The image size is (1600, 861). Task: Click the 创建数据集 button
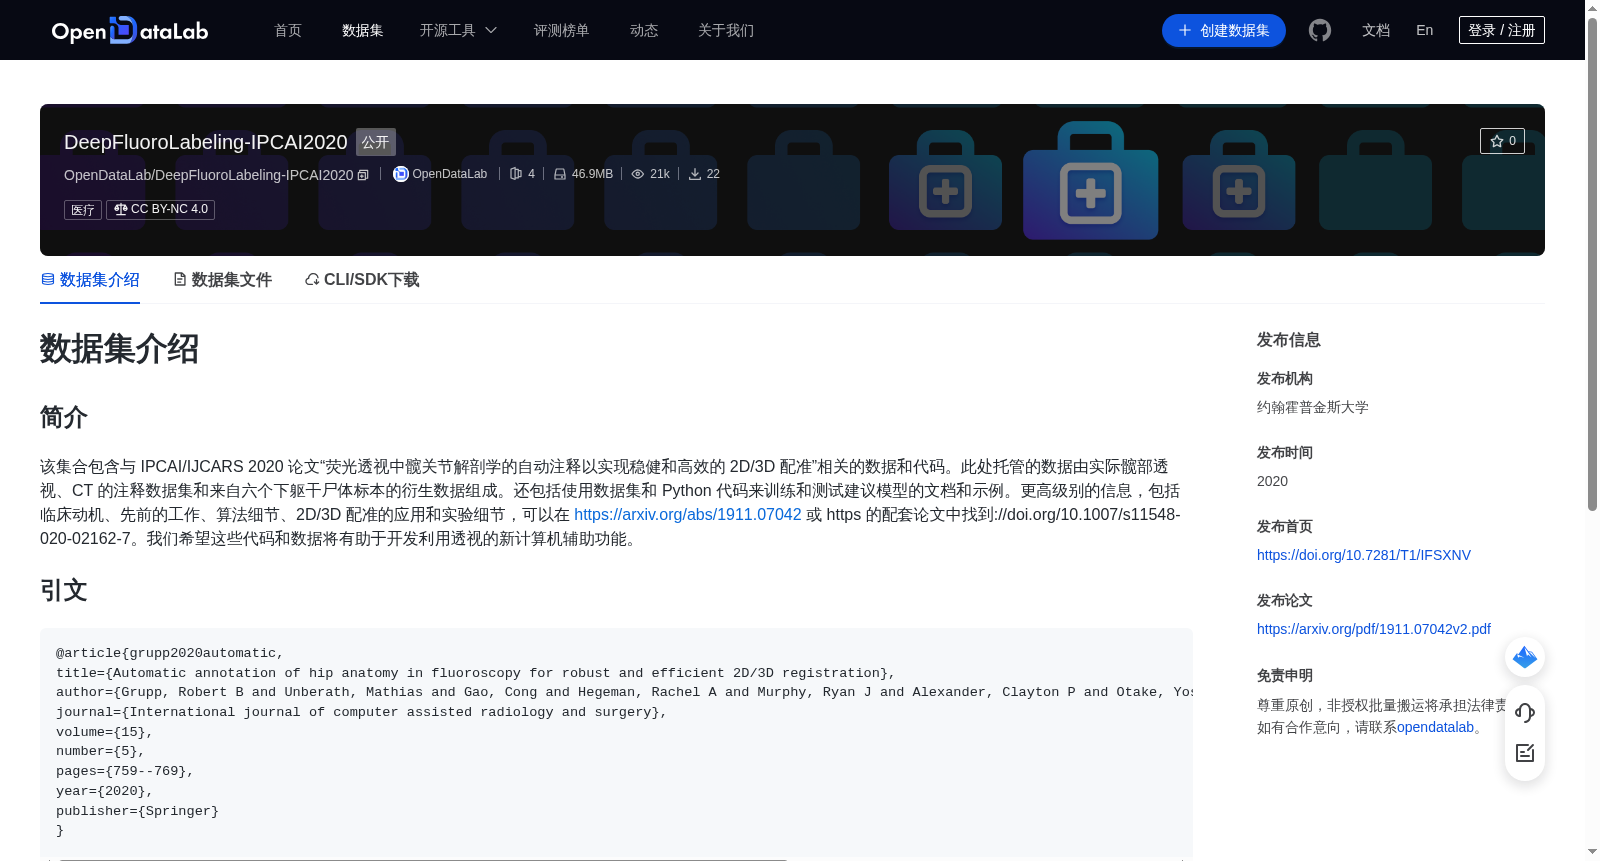(x=1224, y=30)
